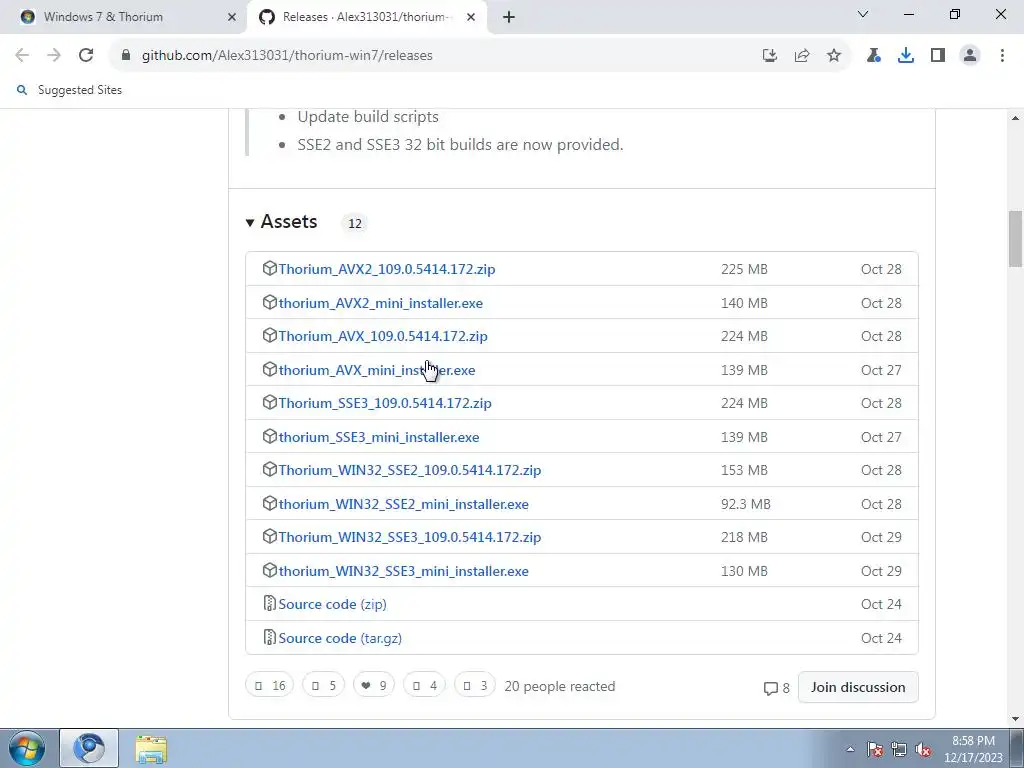Download Thorium_AVX_109.0.5414.172.zip
This screenshot has height=768, width=1024.
click(383, 336)
